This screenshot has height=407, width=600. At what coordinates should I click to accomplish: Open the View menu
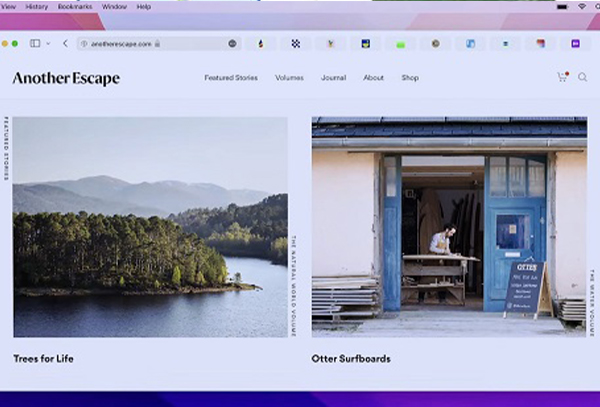8,7
